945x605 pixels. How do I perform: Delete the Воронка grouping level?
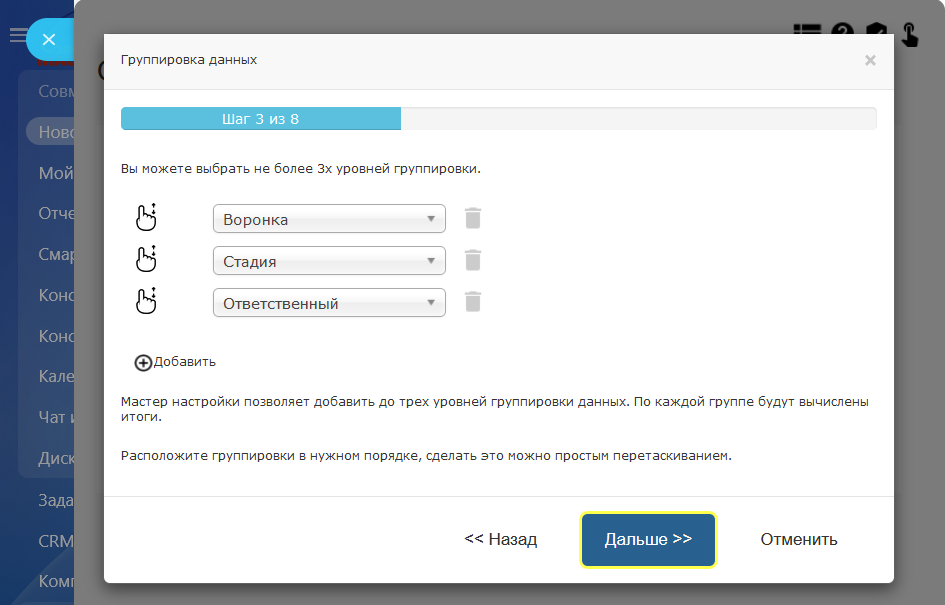(473, 218)
